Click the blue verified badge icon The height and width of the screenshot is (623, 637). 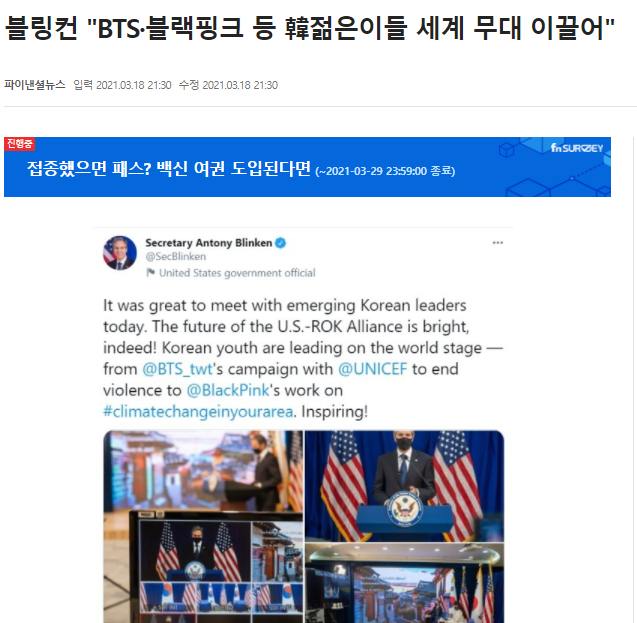pos(280,243)
